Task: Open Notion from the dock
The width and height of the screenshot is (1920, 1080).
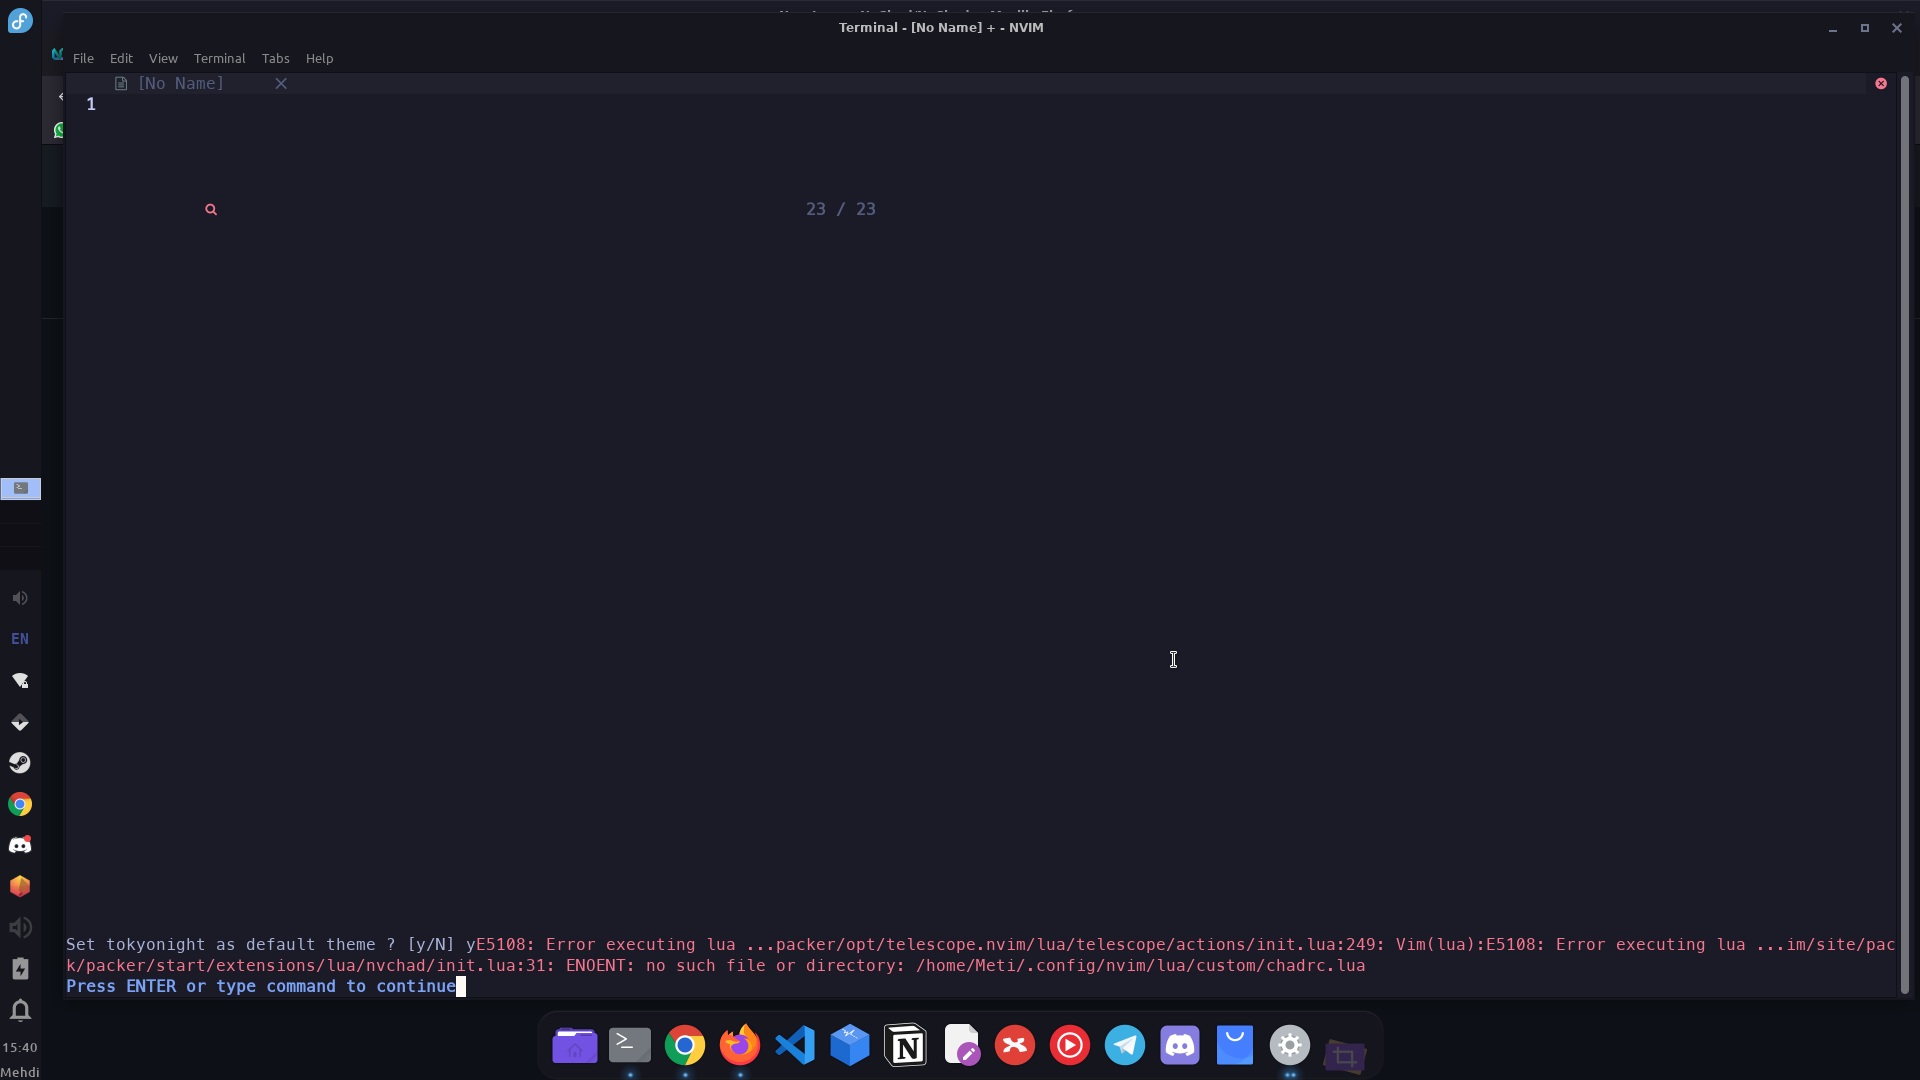Action: tap(905, 1045)
